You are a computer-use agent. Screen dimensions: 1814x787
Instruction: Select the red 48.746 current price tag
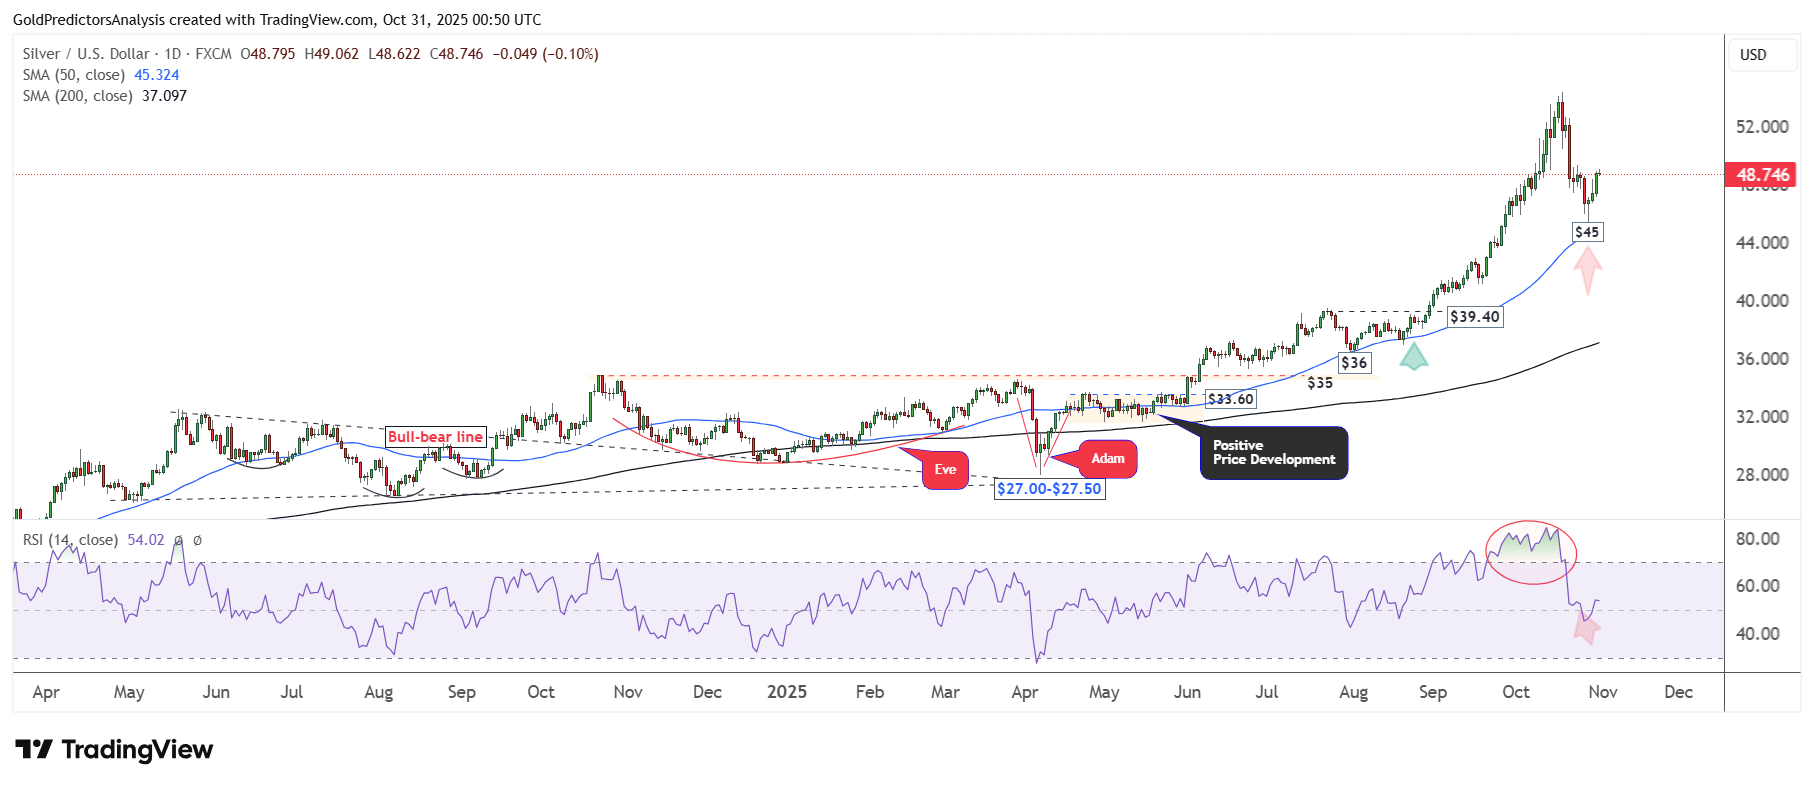tap(1761, 175)
